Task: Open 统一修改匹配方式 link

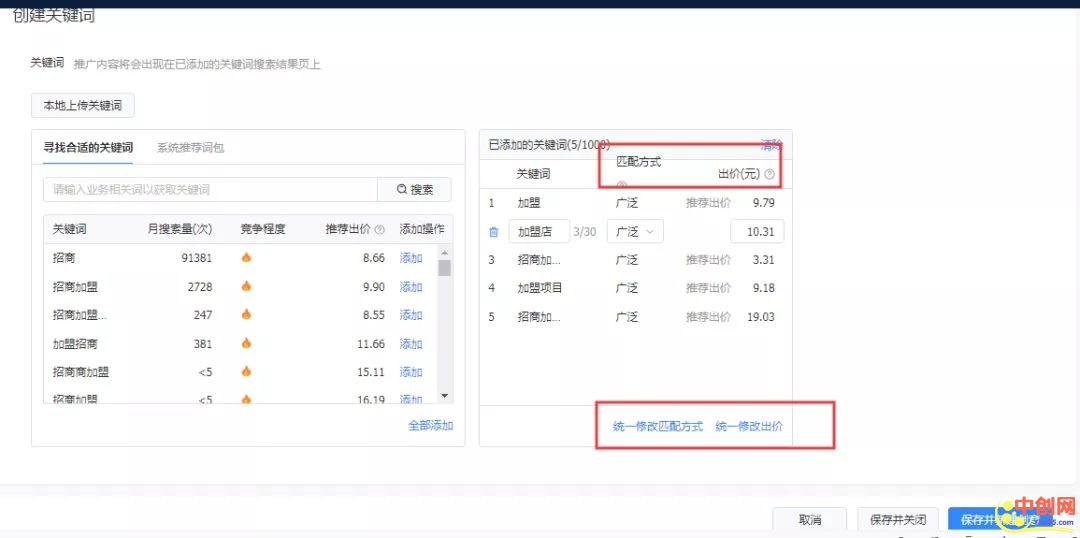Action: (658, 427)
